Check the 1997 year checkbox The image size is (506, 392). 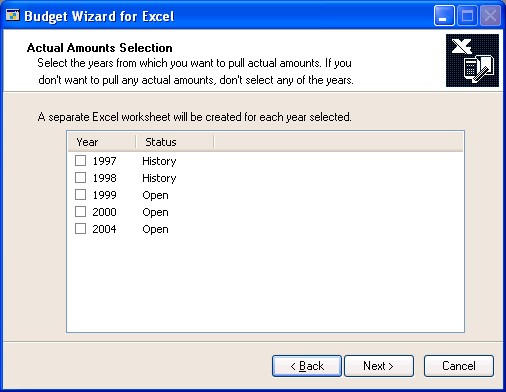(80, 161)
